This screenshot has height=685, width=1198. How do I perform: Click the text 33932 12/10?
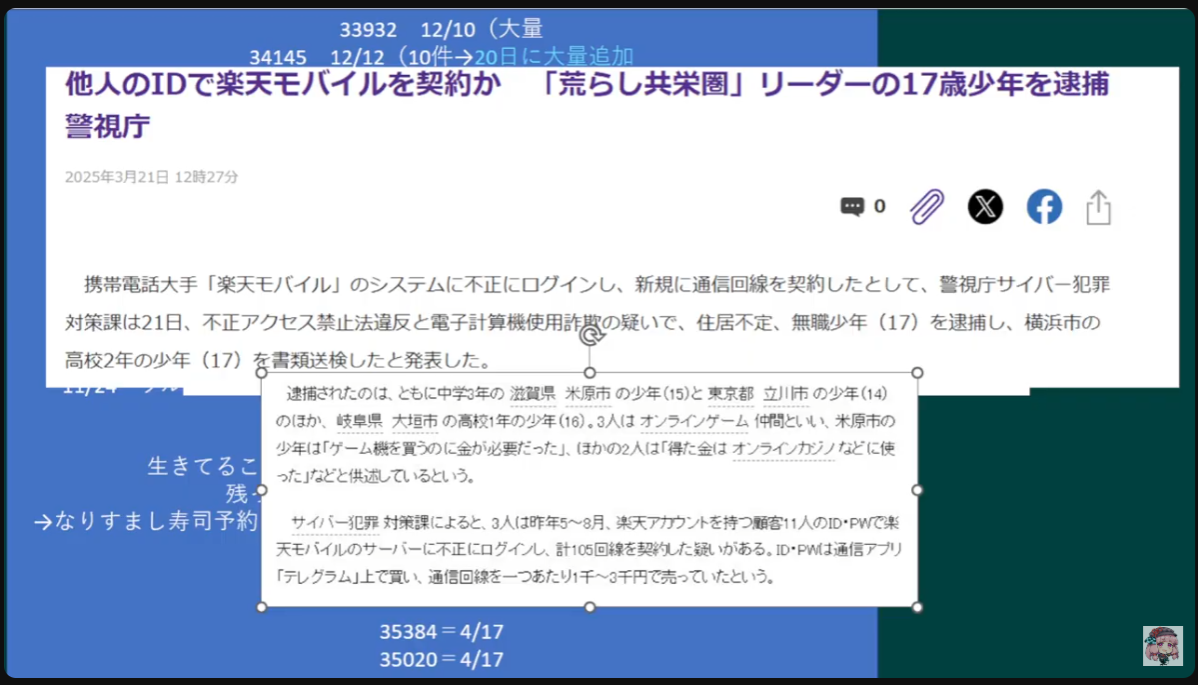pos(407,30)
